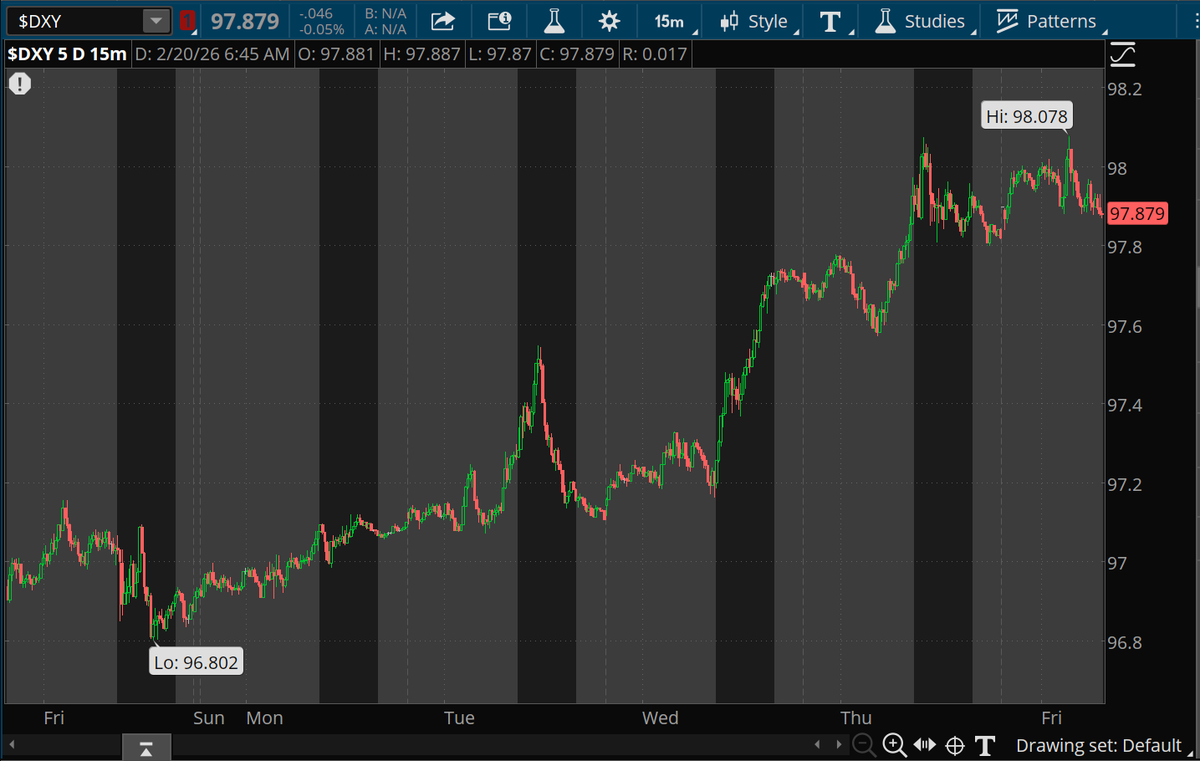The width and height of the screenshot is (1200, 761).
Task: Click the zoom out magnifier icon
Action: 864,745
